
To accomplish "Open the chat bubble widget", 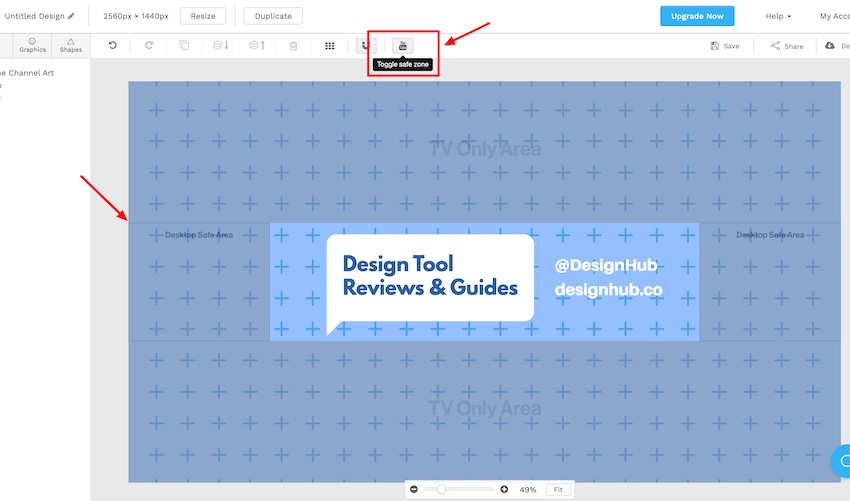I will coord(842,461).
